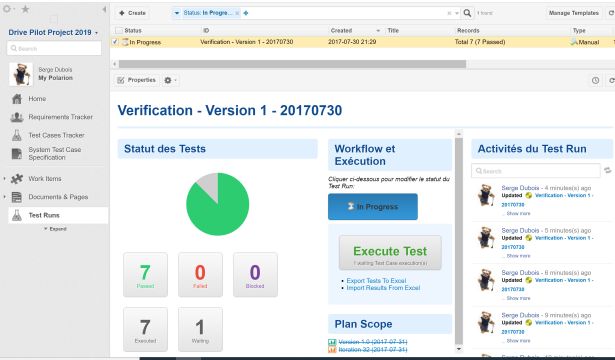Screen dimensions: 615x360
Task: Open System Test Case Specification
Action: coord(55,153)
